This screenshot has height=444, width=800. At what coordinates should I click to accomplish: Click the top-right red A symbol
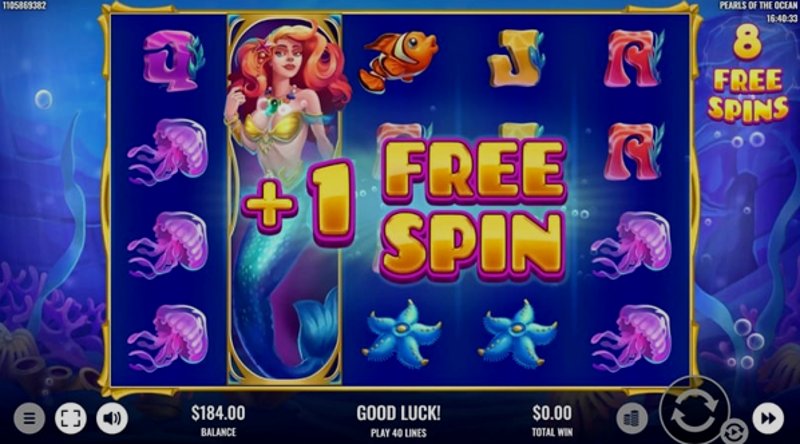(633, 58)
